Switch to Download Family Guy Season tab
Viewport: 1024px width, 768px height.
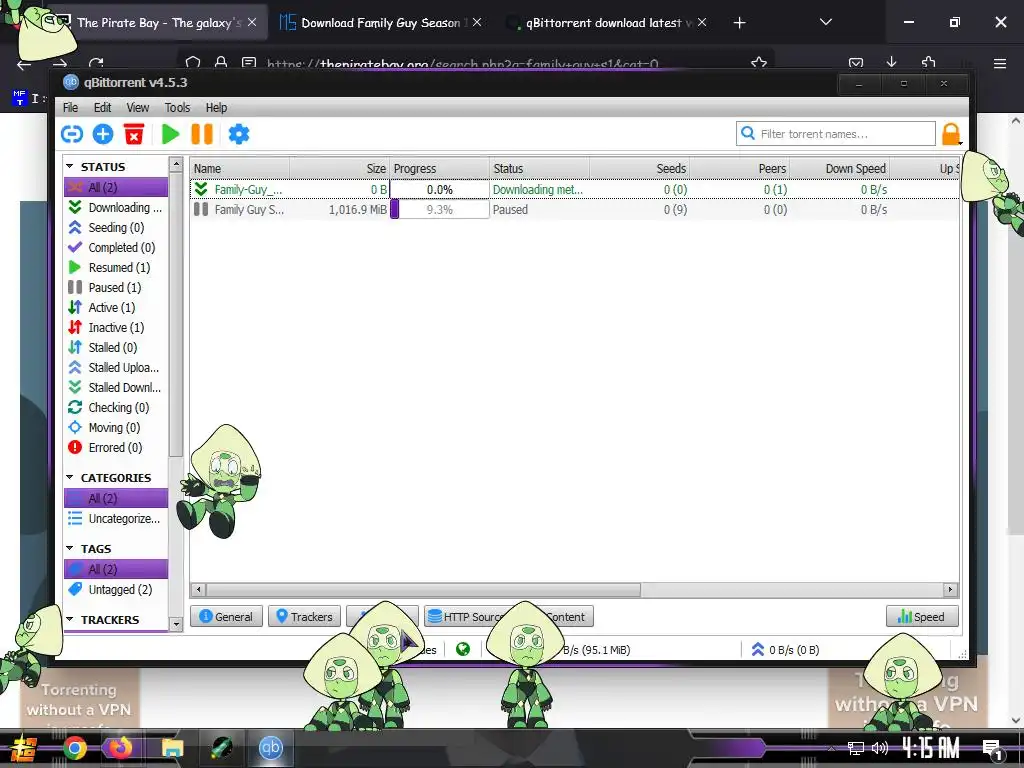381,23
